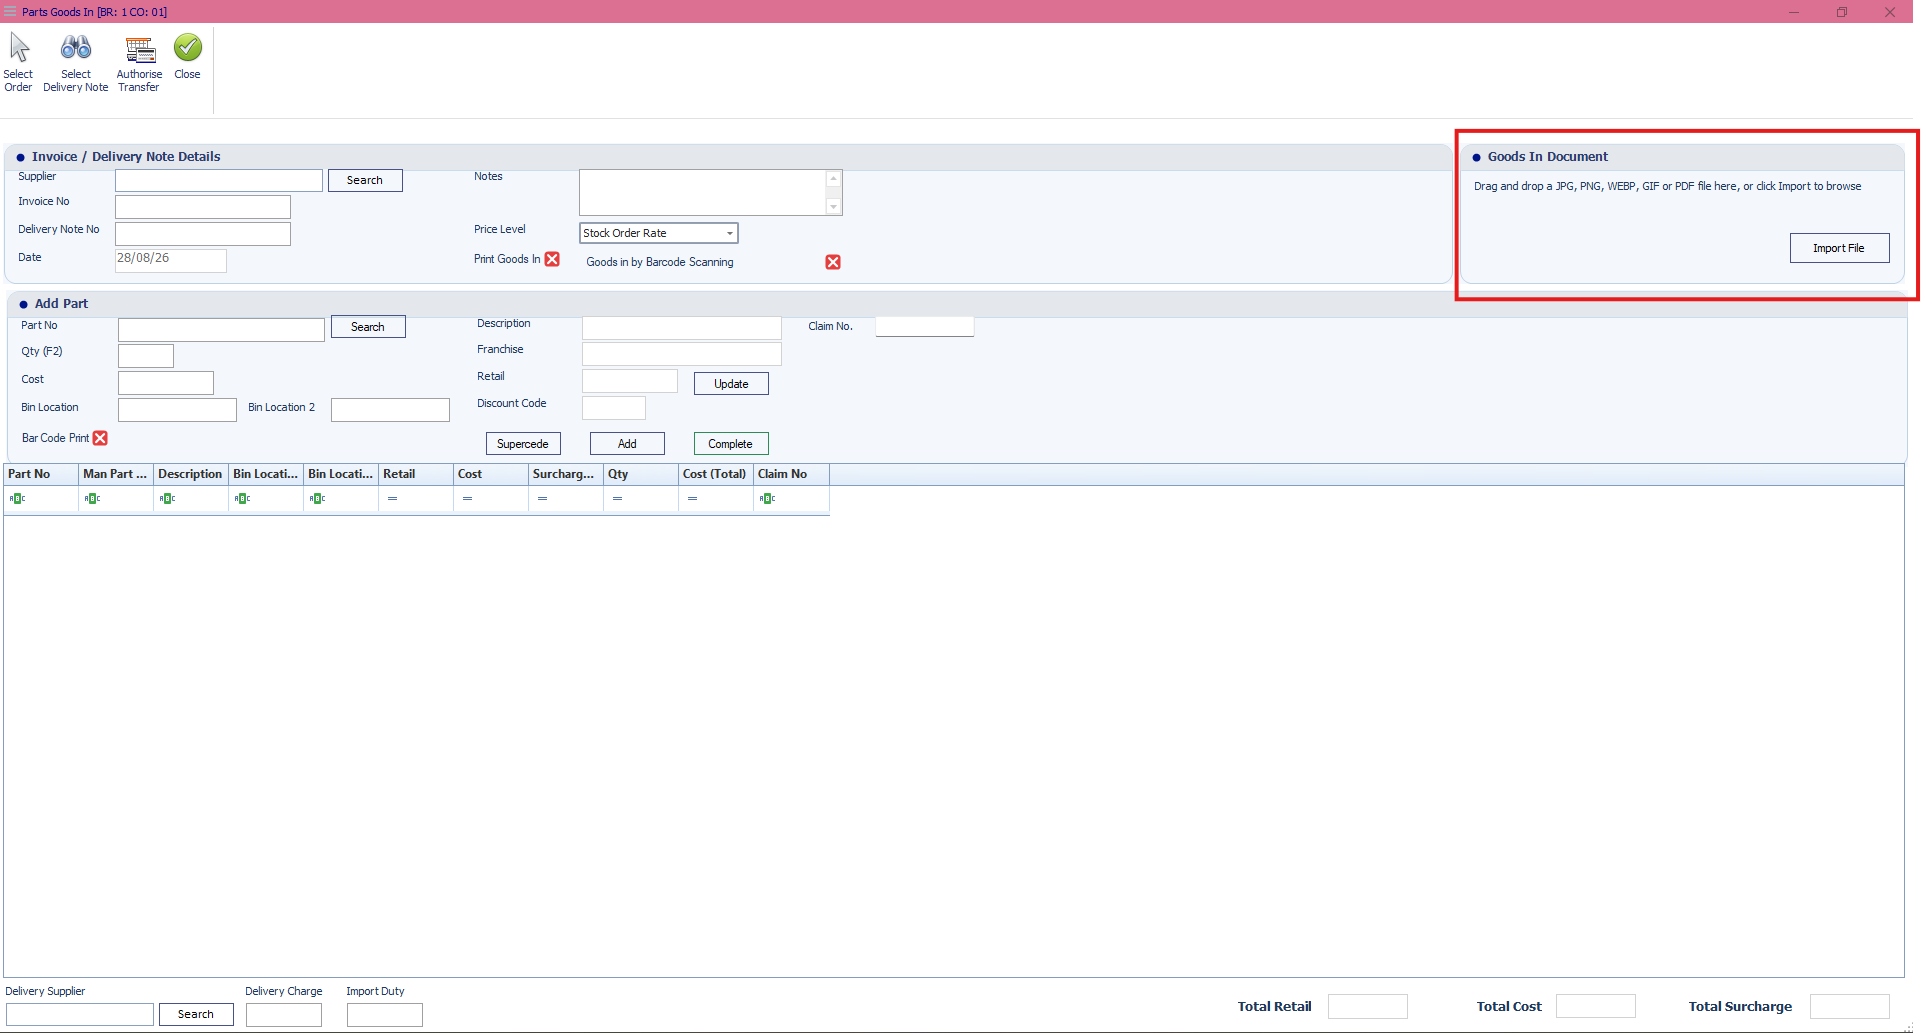Viewport: 1921px width, 1033px height.
Task: Toggle the Print Goods In checkbox
Action: pos(552,259)
